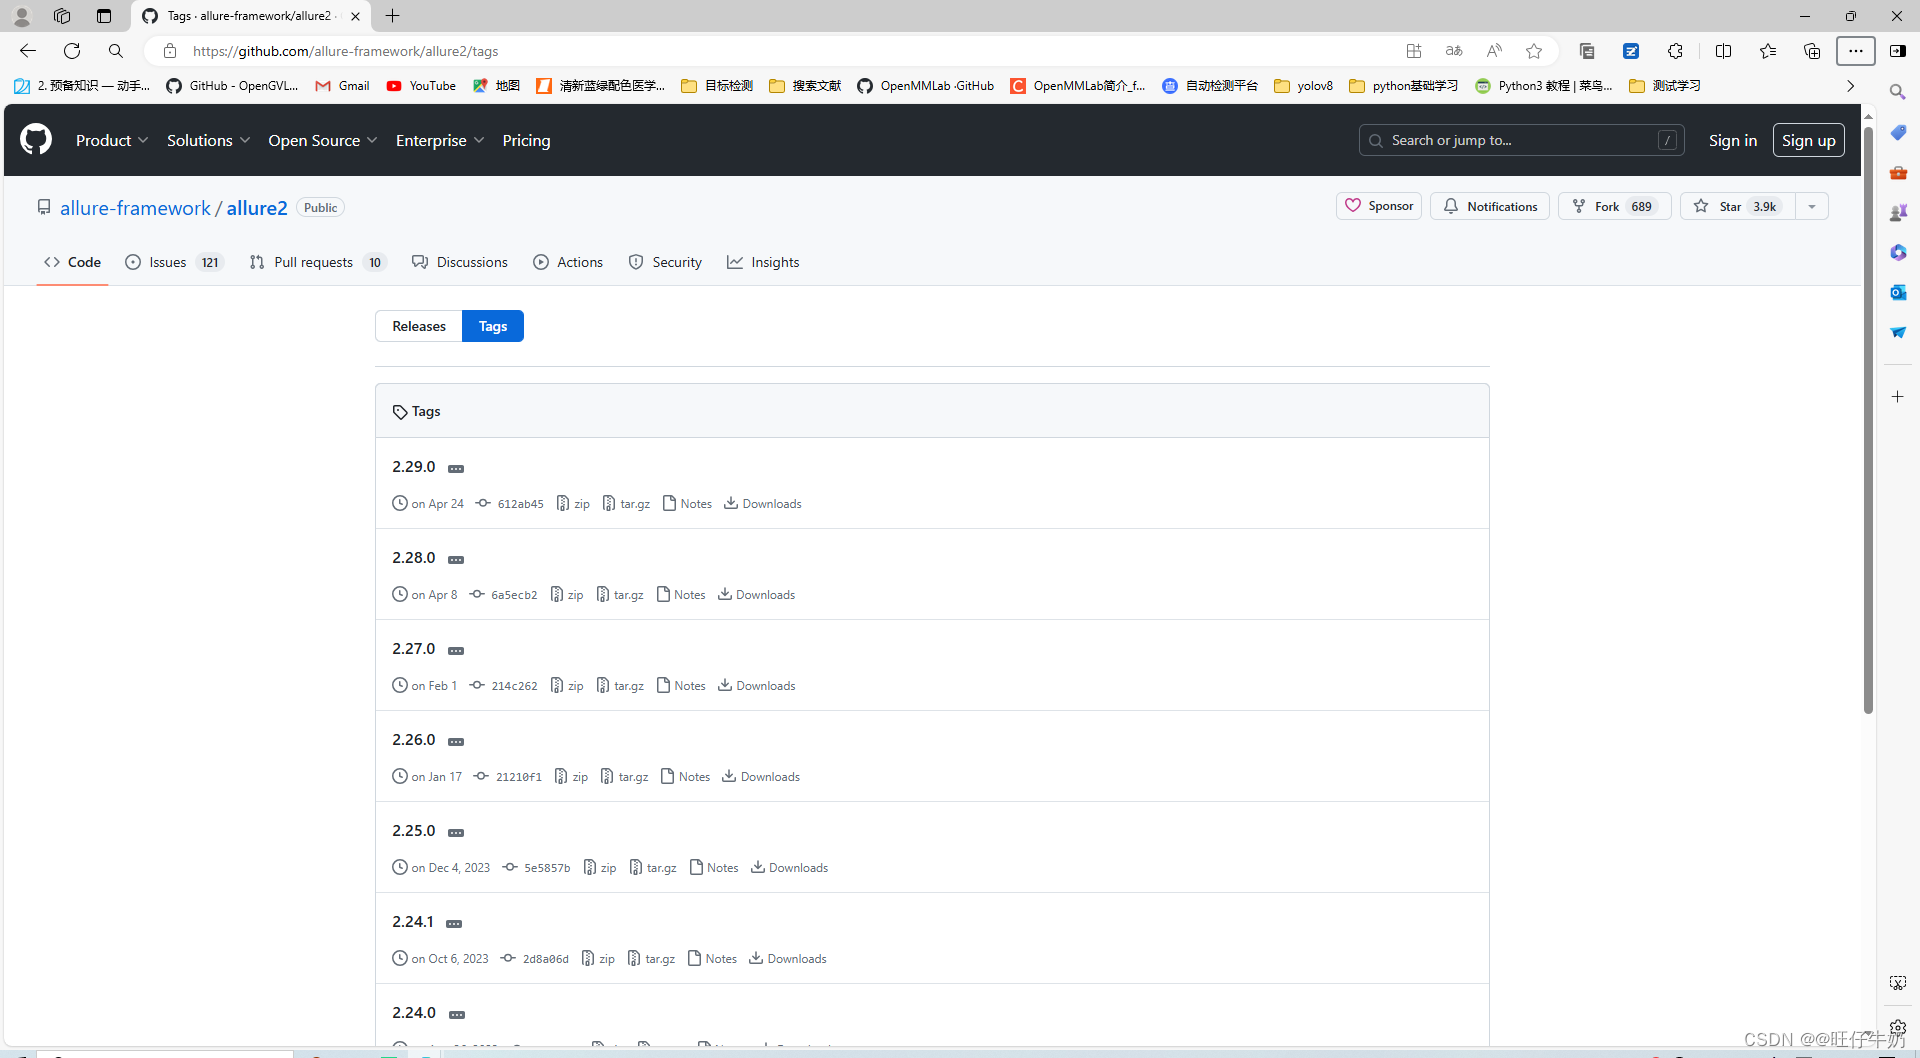Download zip for tag 2.24.1
Viewport: 1920px width, 1058px height.
(x=598, y=959)
